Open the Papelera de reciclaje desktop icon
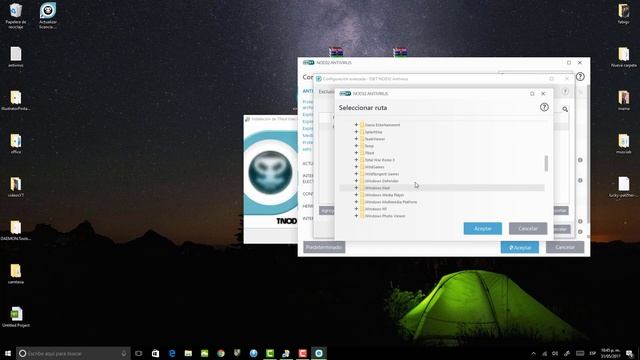Viewport: 640px width, 360px height. (16, 16)
